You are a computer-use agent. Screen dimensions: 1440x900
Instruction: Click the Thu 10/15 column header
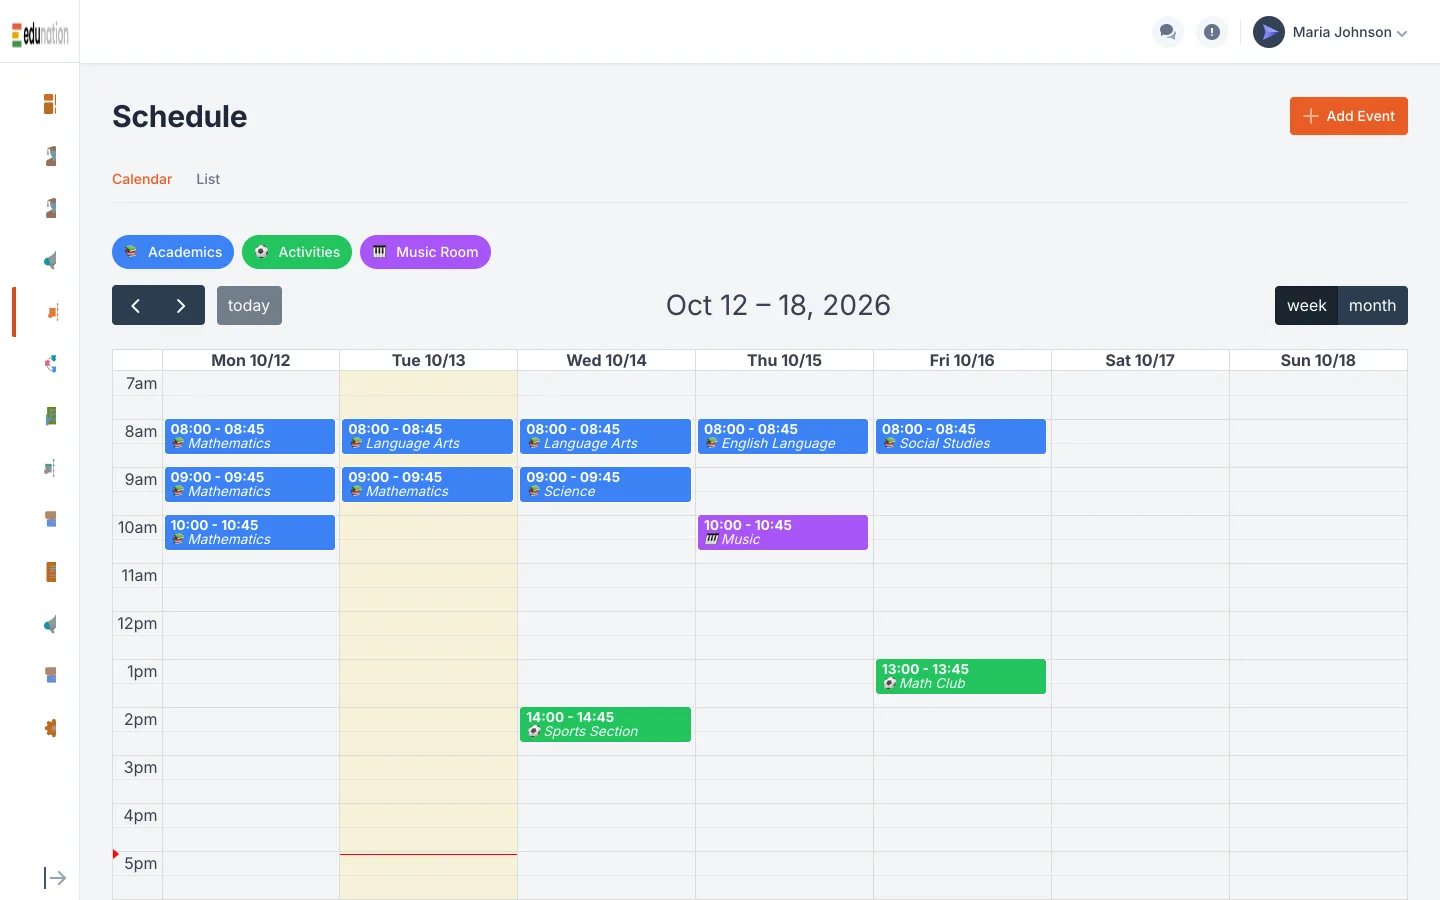(785, 360)
